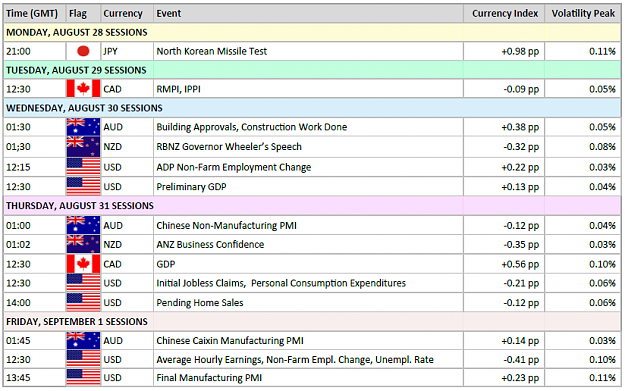Click the Event column header
The height and width of the screenshot is (391, 625).
click(169, 14)
